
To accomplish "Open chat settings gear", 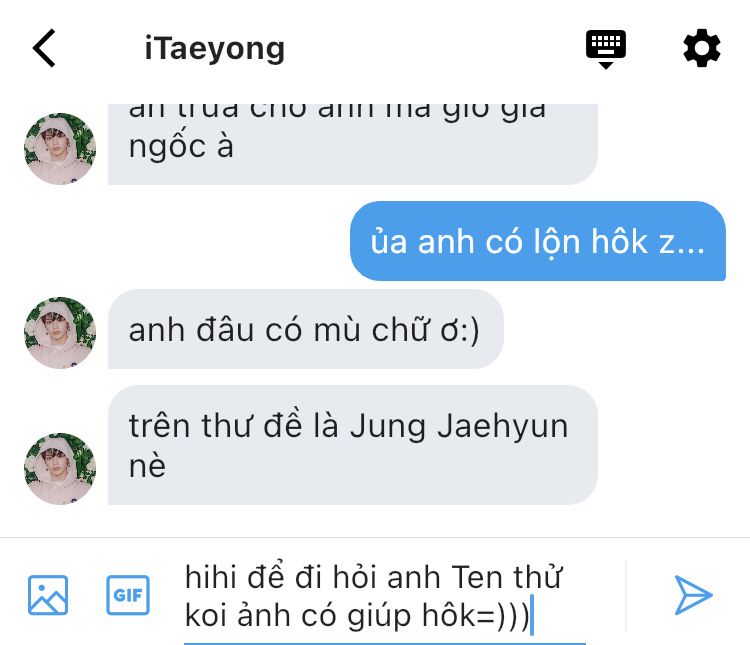I will pos(701,48).
